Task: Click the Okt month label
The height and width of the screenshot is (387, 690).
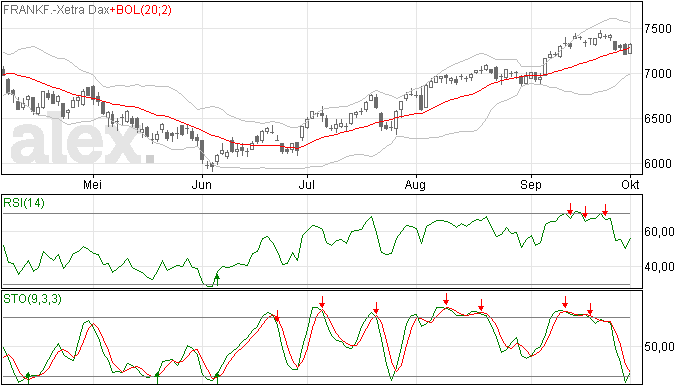Action: pyautogui.click(x=630, y=184)
